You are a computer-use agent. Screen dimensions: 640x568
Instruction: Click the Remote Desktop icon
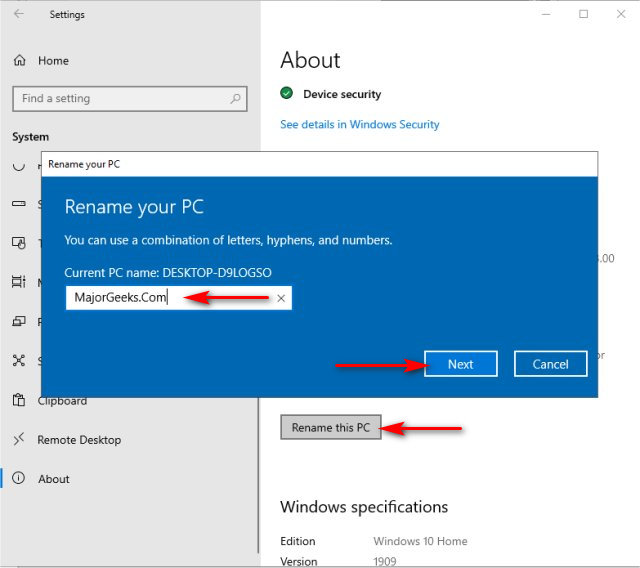point(19,439)
